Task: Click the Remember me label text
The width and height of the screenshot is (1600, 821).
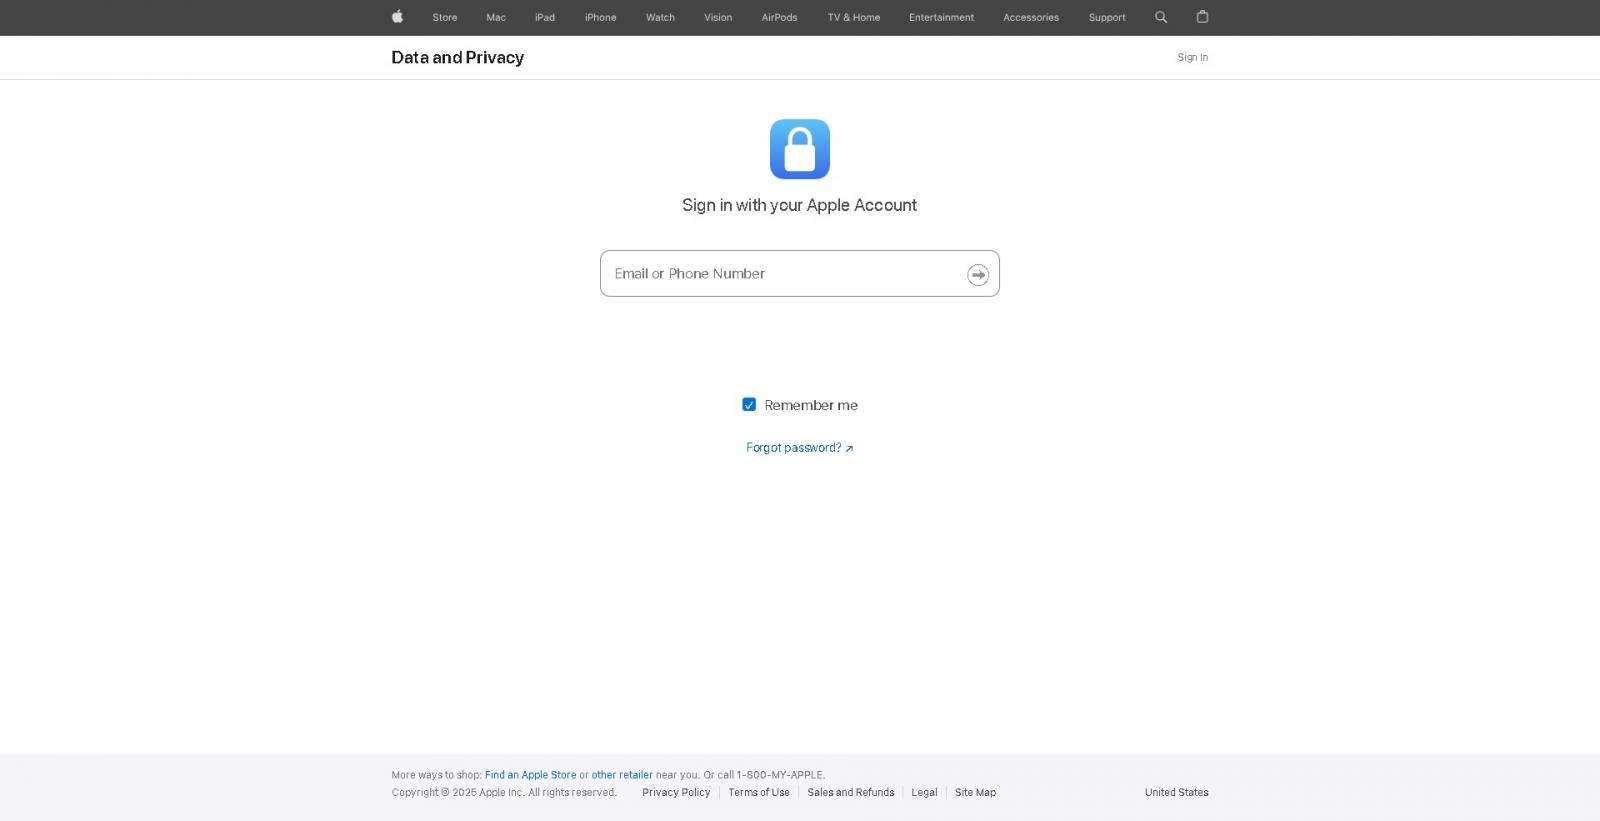Action: pos(811,405)
